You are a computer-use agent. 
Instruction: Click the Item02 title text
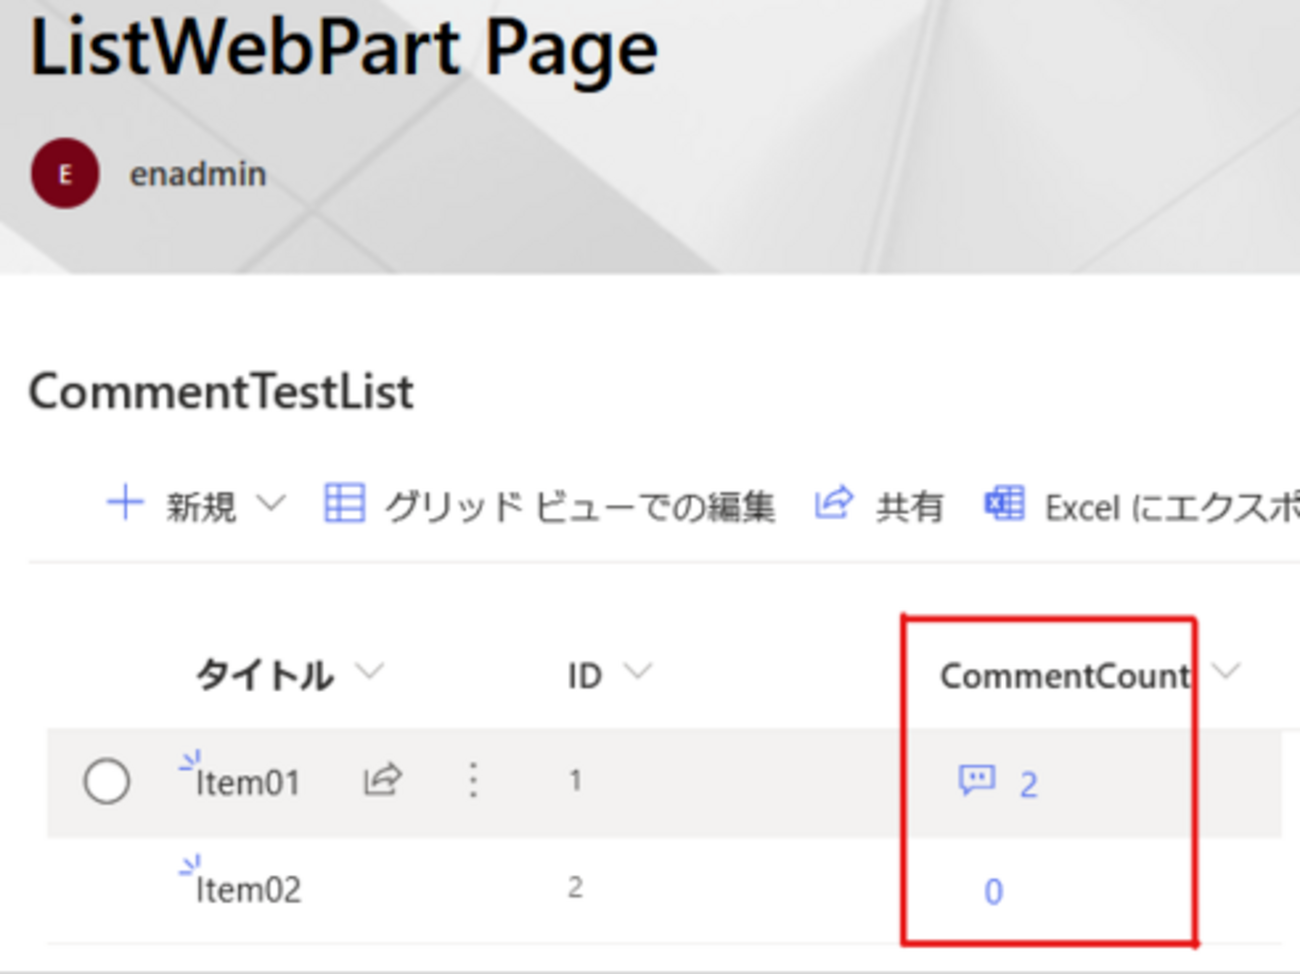tap(249, 889)
